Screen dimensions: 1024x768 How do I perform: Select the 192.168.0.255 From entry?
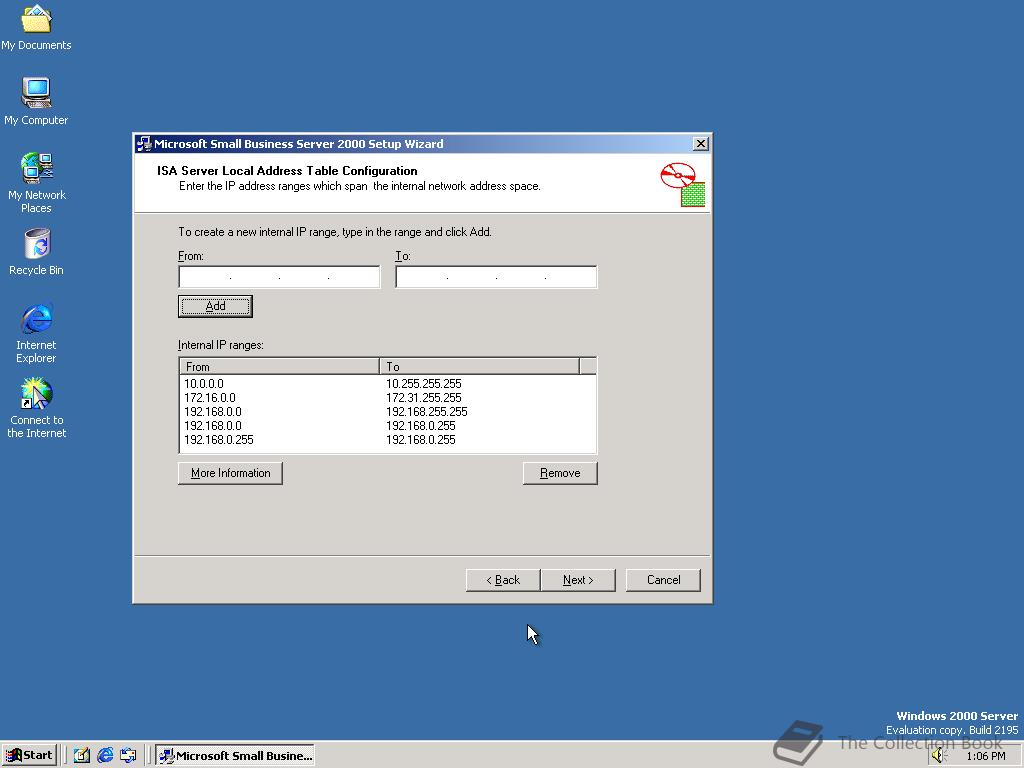coord(219,440)
